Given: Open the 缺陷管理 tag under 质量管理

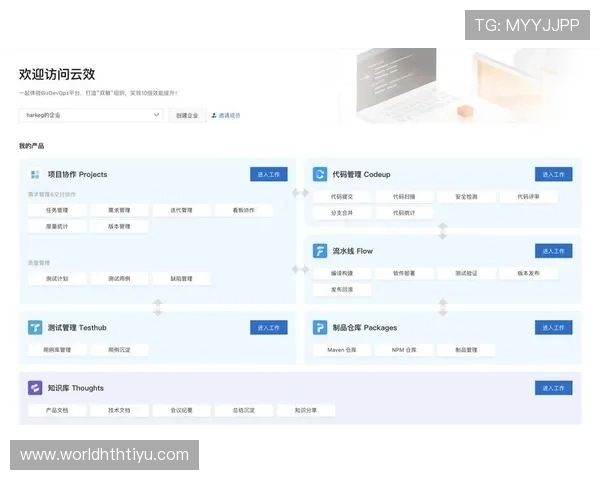Looking at the screenshot, I should (181, 279).
